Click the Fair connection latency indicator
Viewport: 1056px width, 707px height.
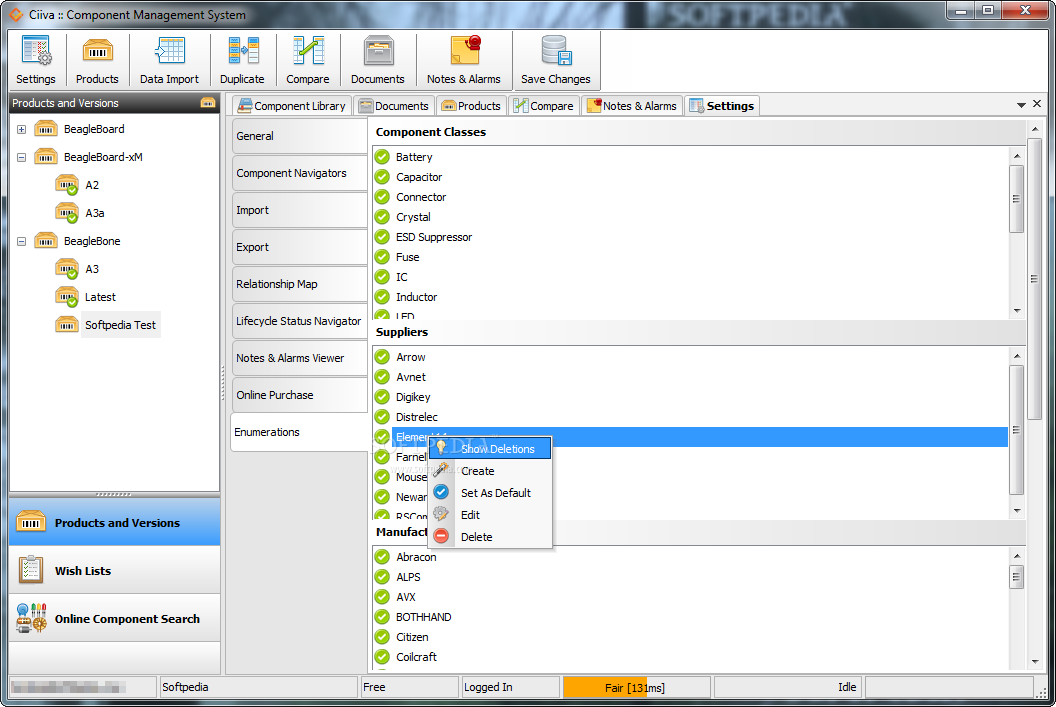pyautogui.click(x=636, y=687)
